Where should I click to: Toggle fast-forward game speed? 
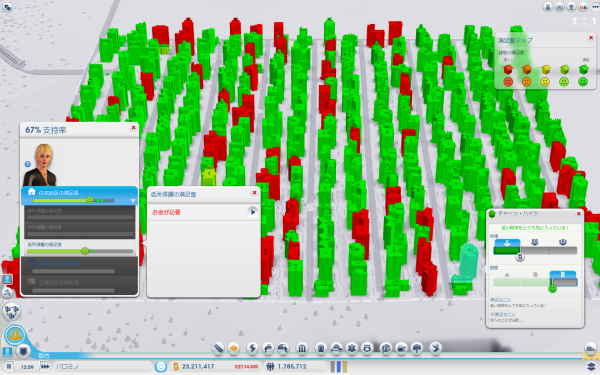pyautogui.click(x=45, y=367)
